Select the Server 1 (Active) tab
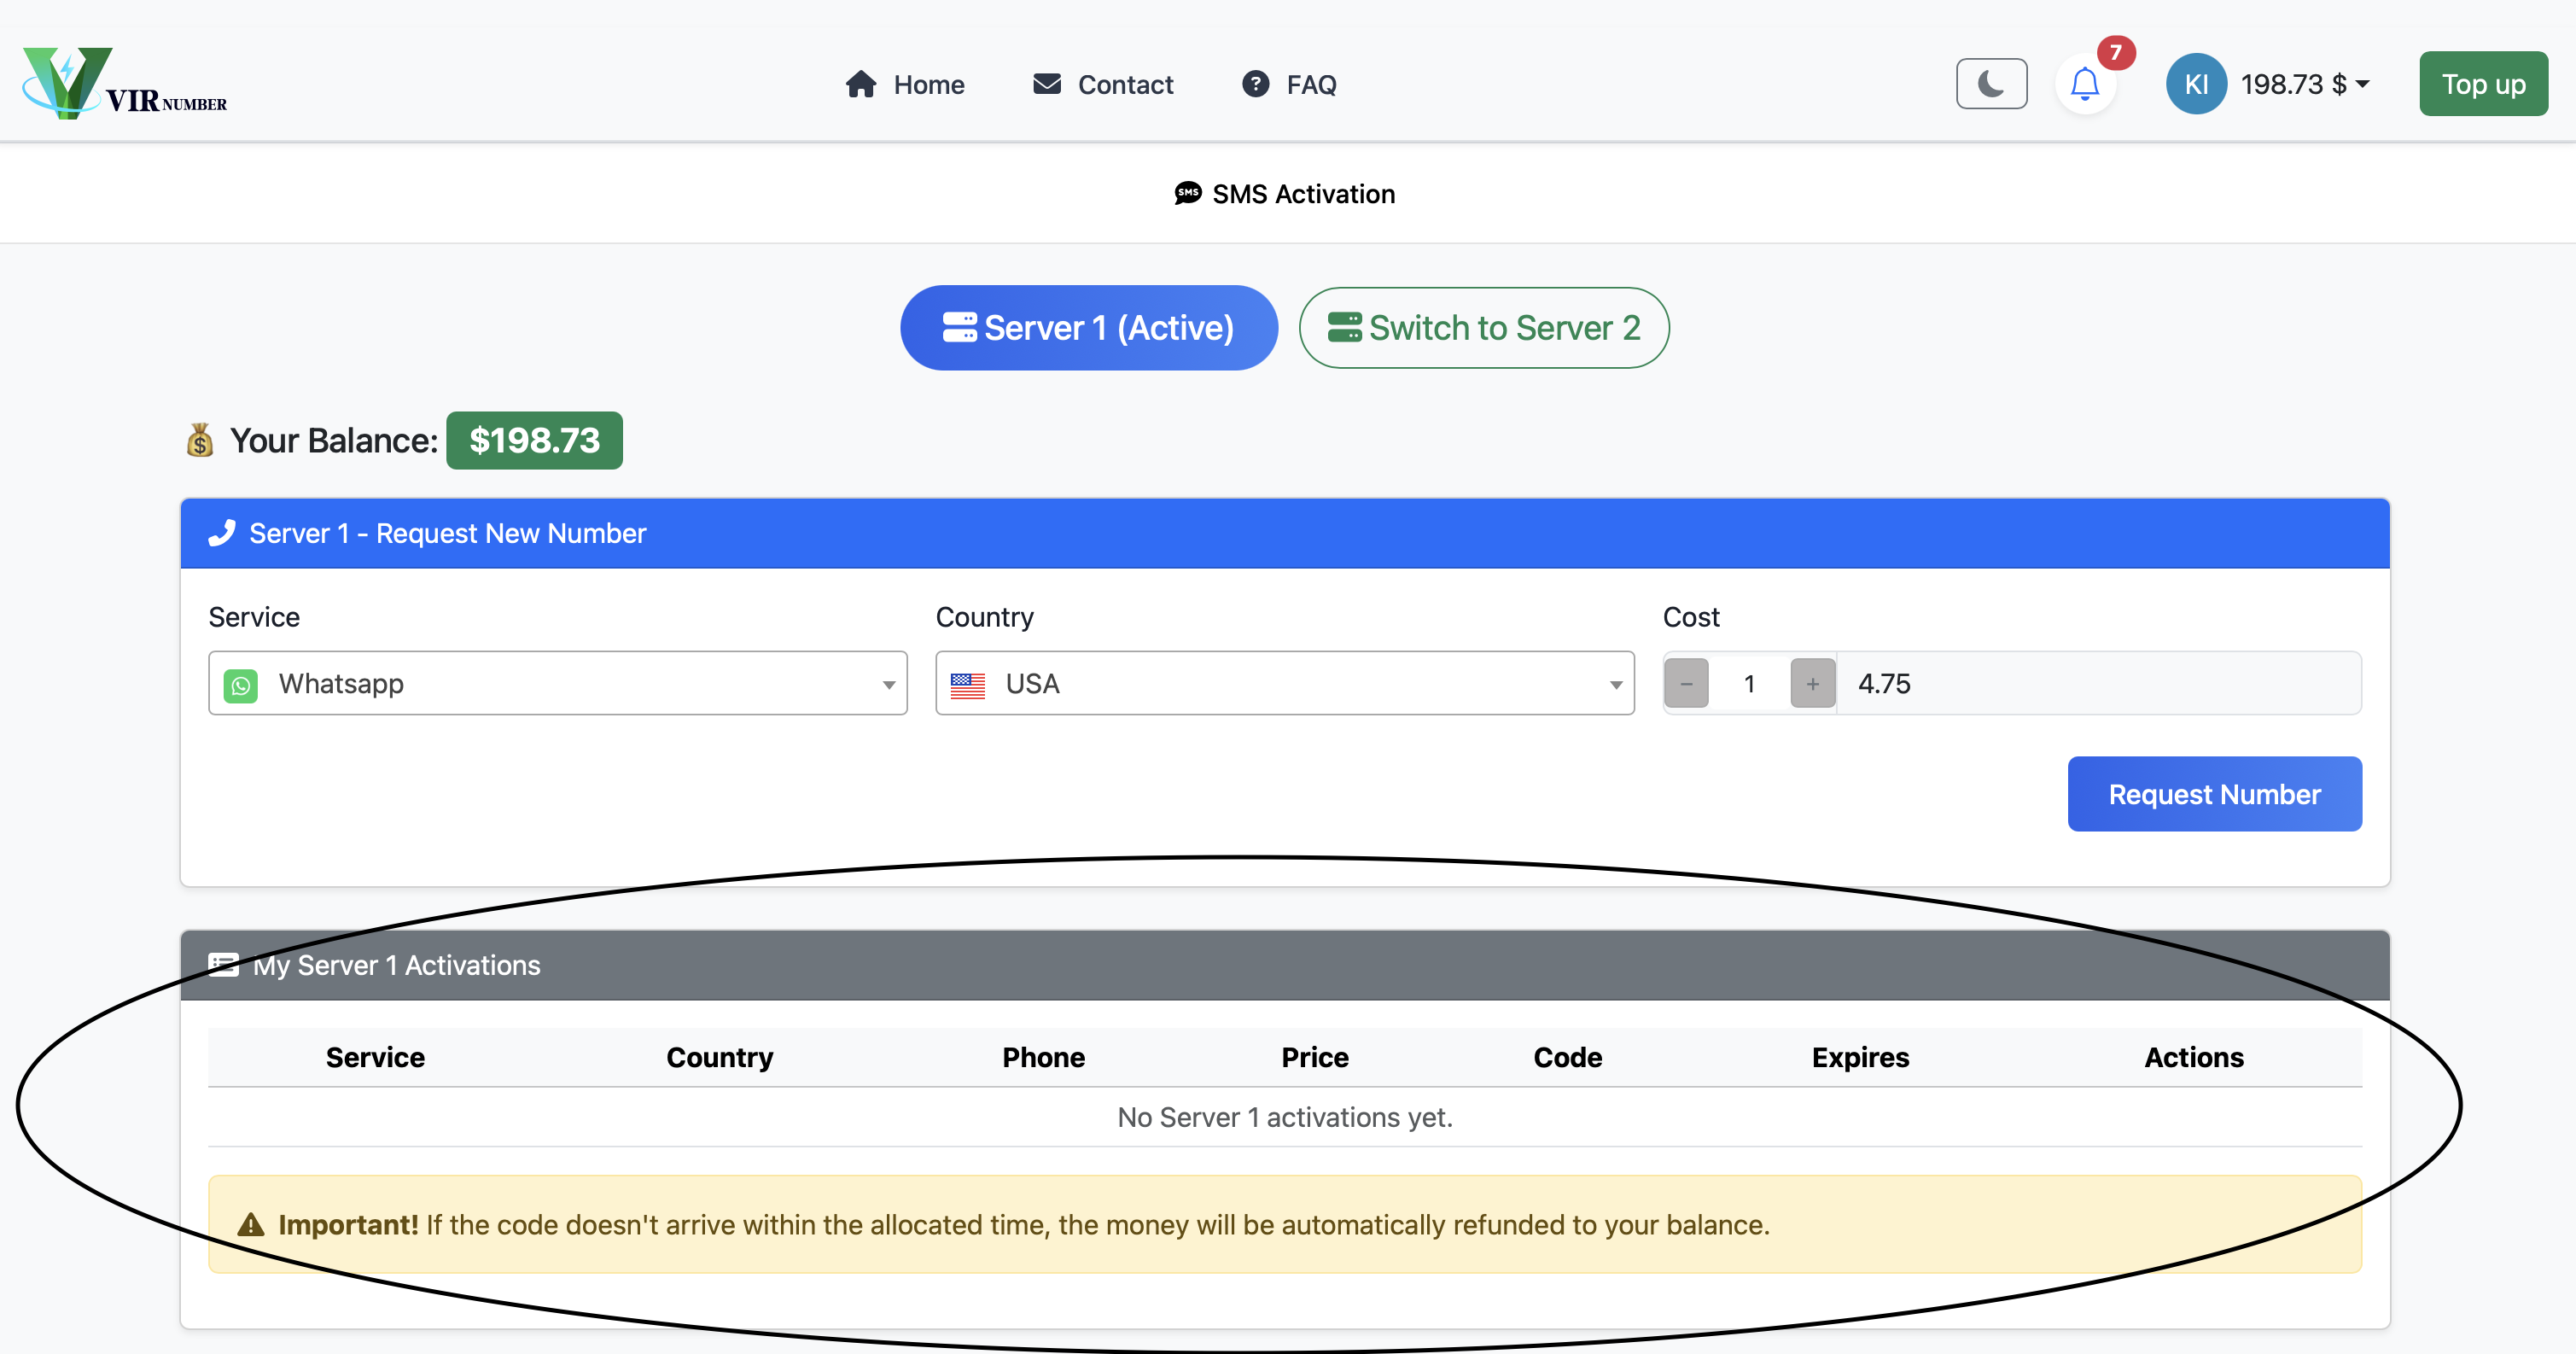The height and width of the screenshot is (1354, 2576). tap(1088, 328)
